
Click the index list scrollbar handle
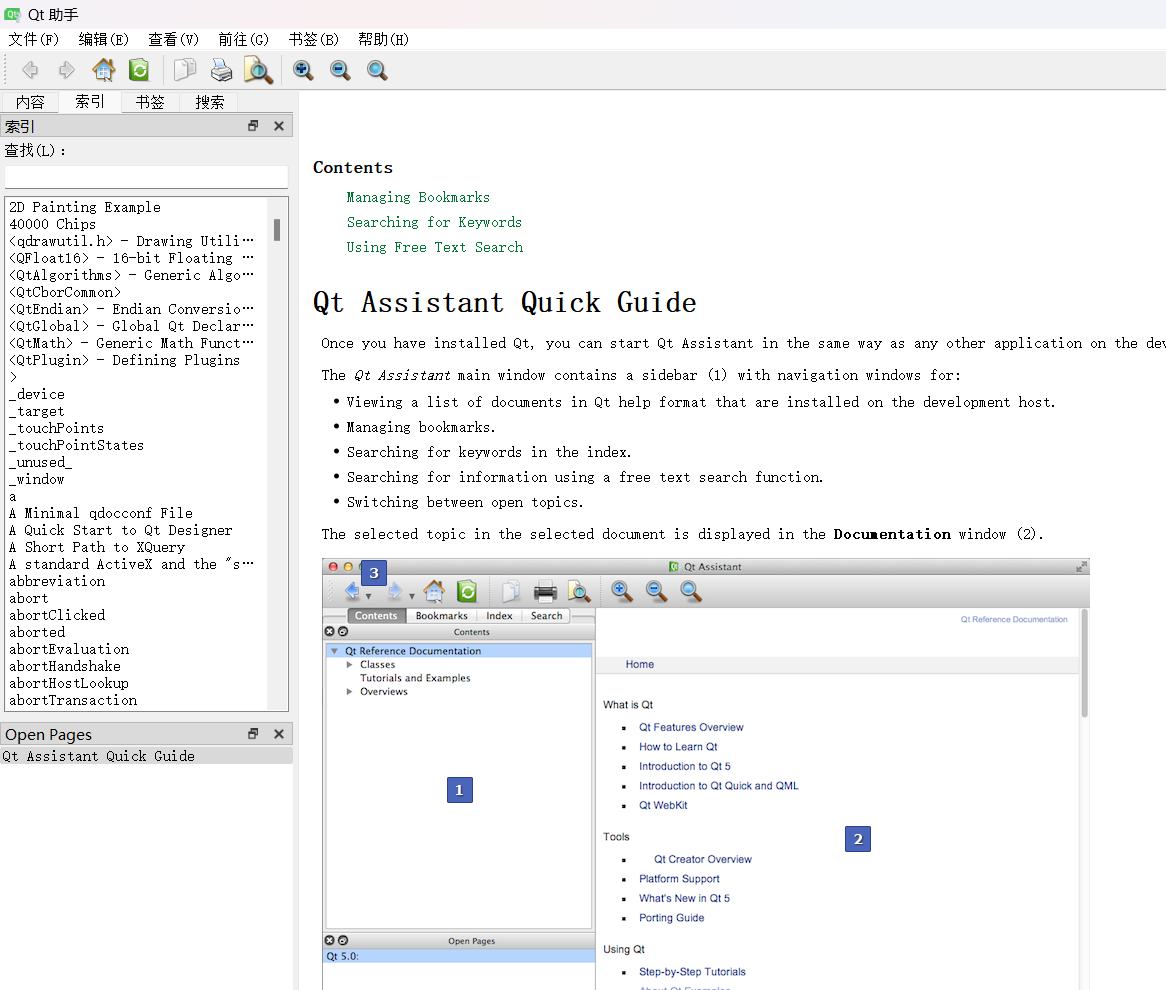[277, 230]
